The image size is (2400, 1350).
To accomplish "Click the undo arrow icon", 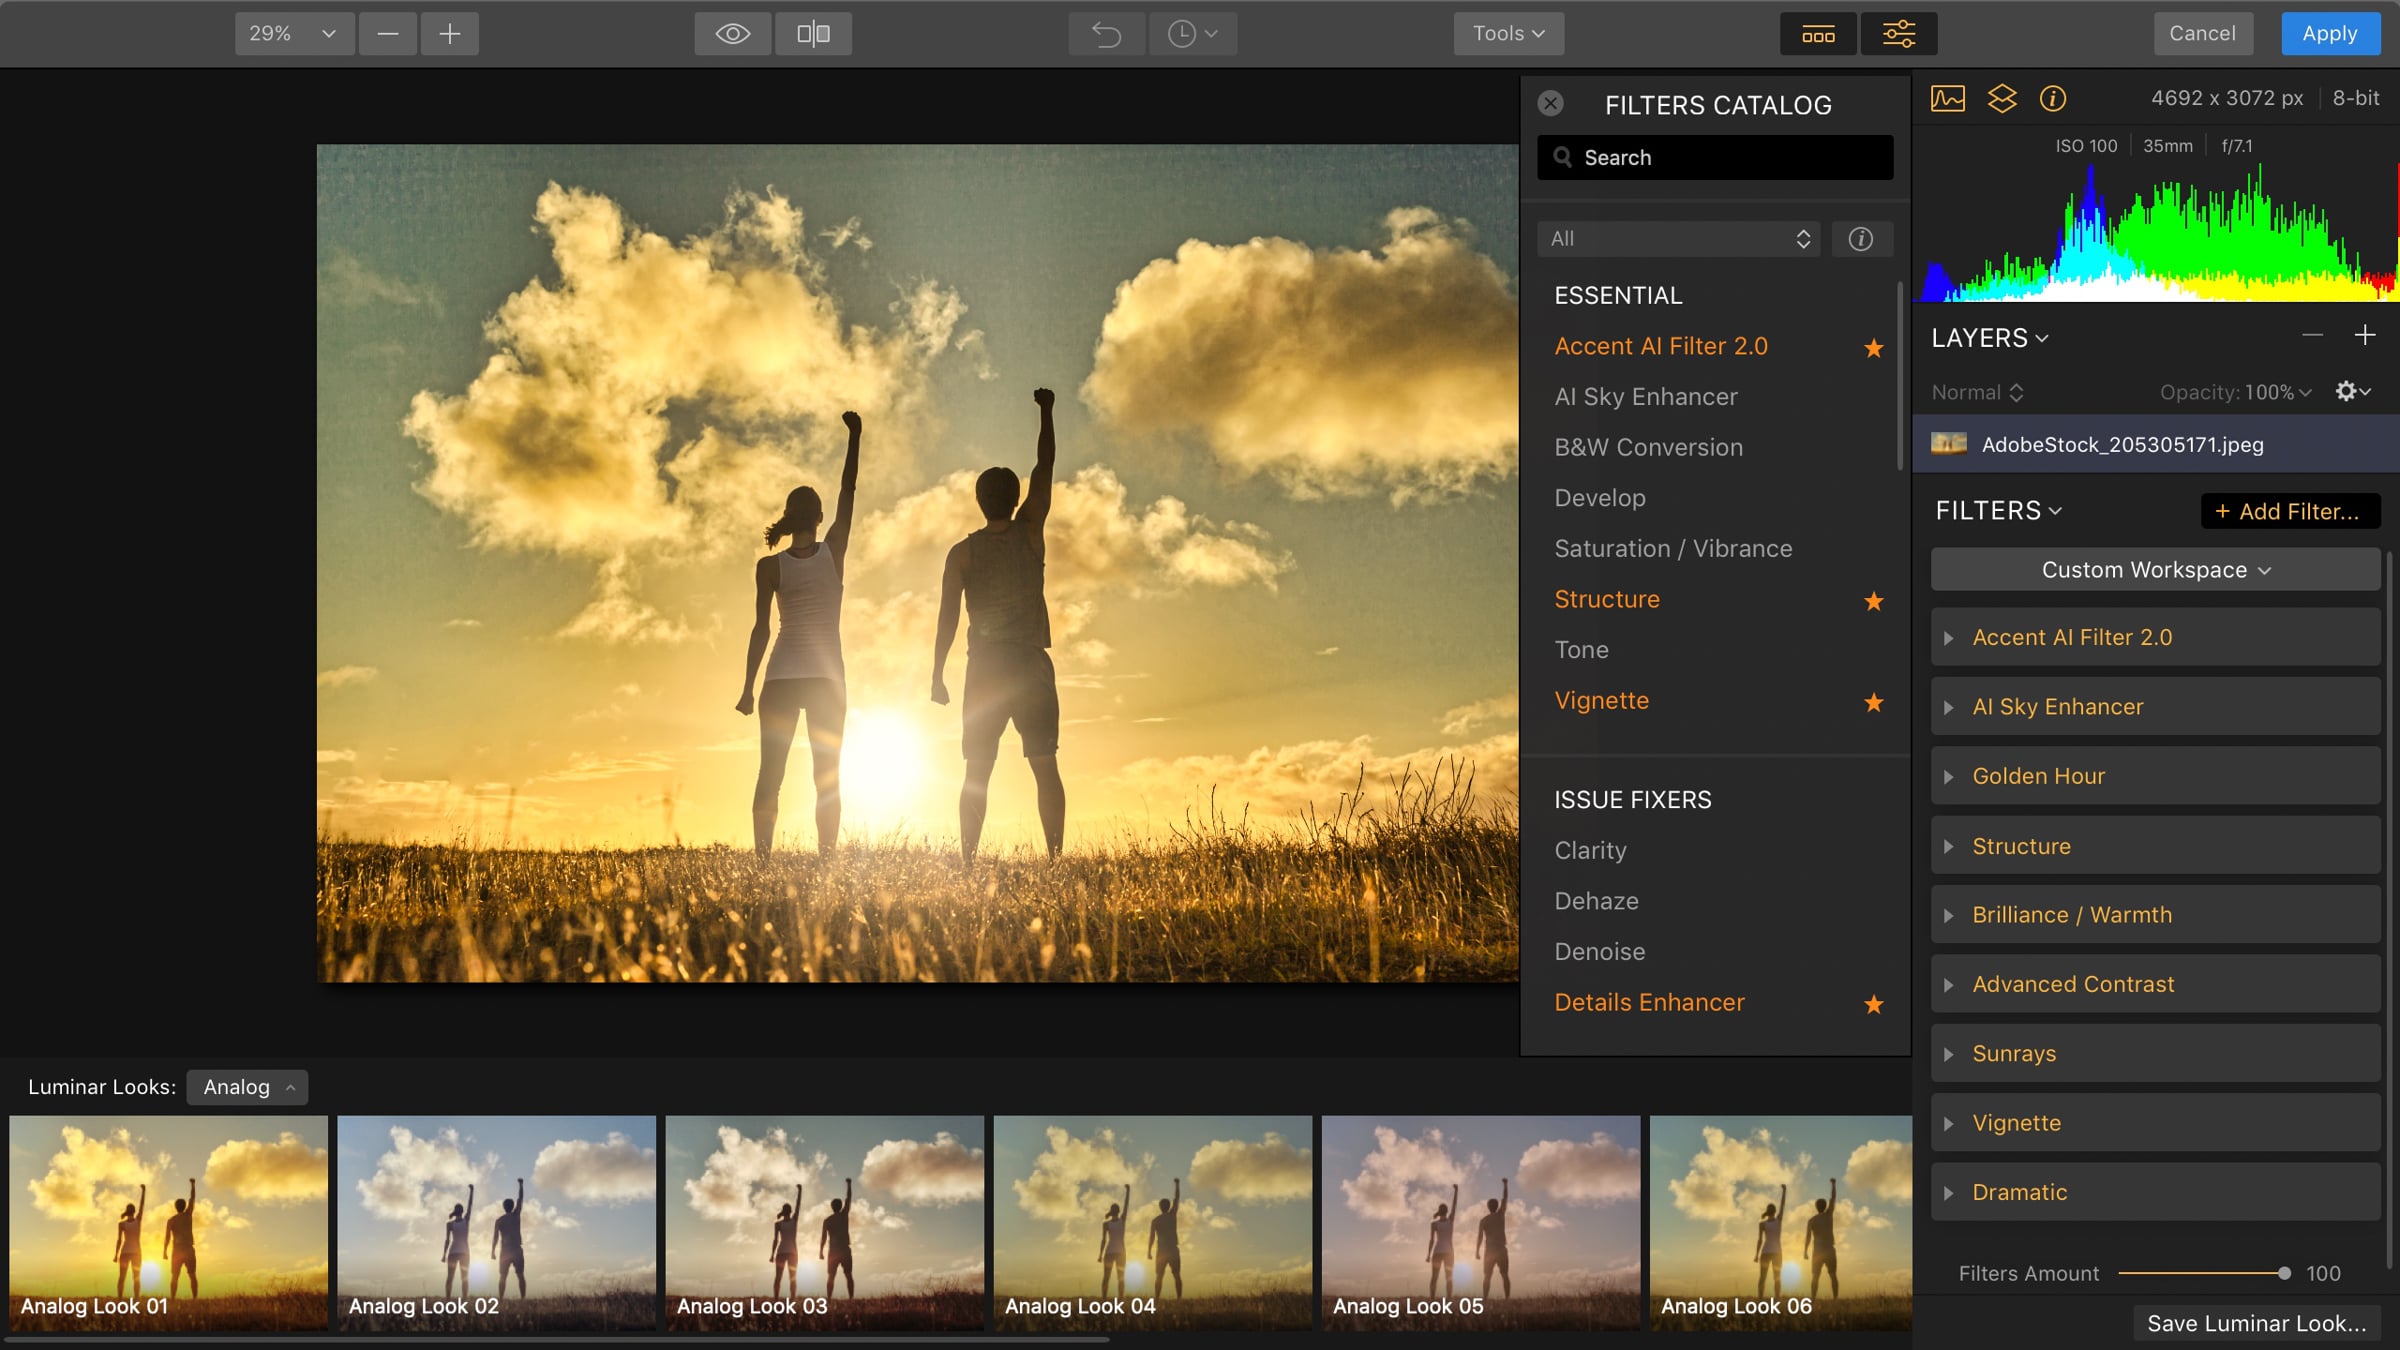I will tap(1106, 34).
